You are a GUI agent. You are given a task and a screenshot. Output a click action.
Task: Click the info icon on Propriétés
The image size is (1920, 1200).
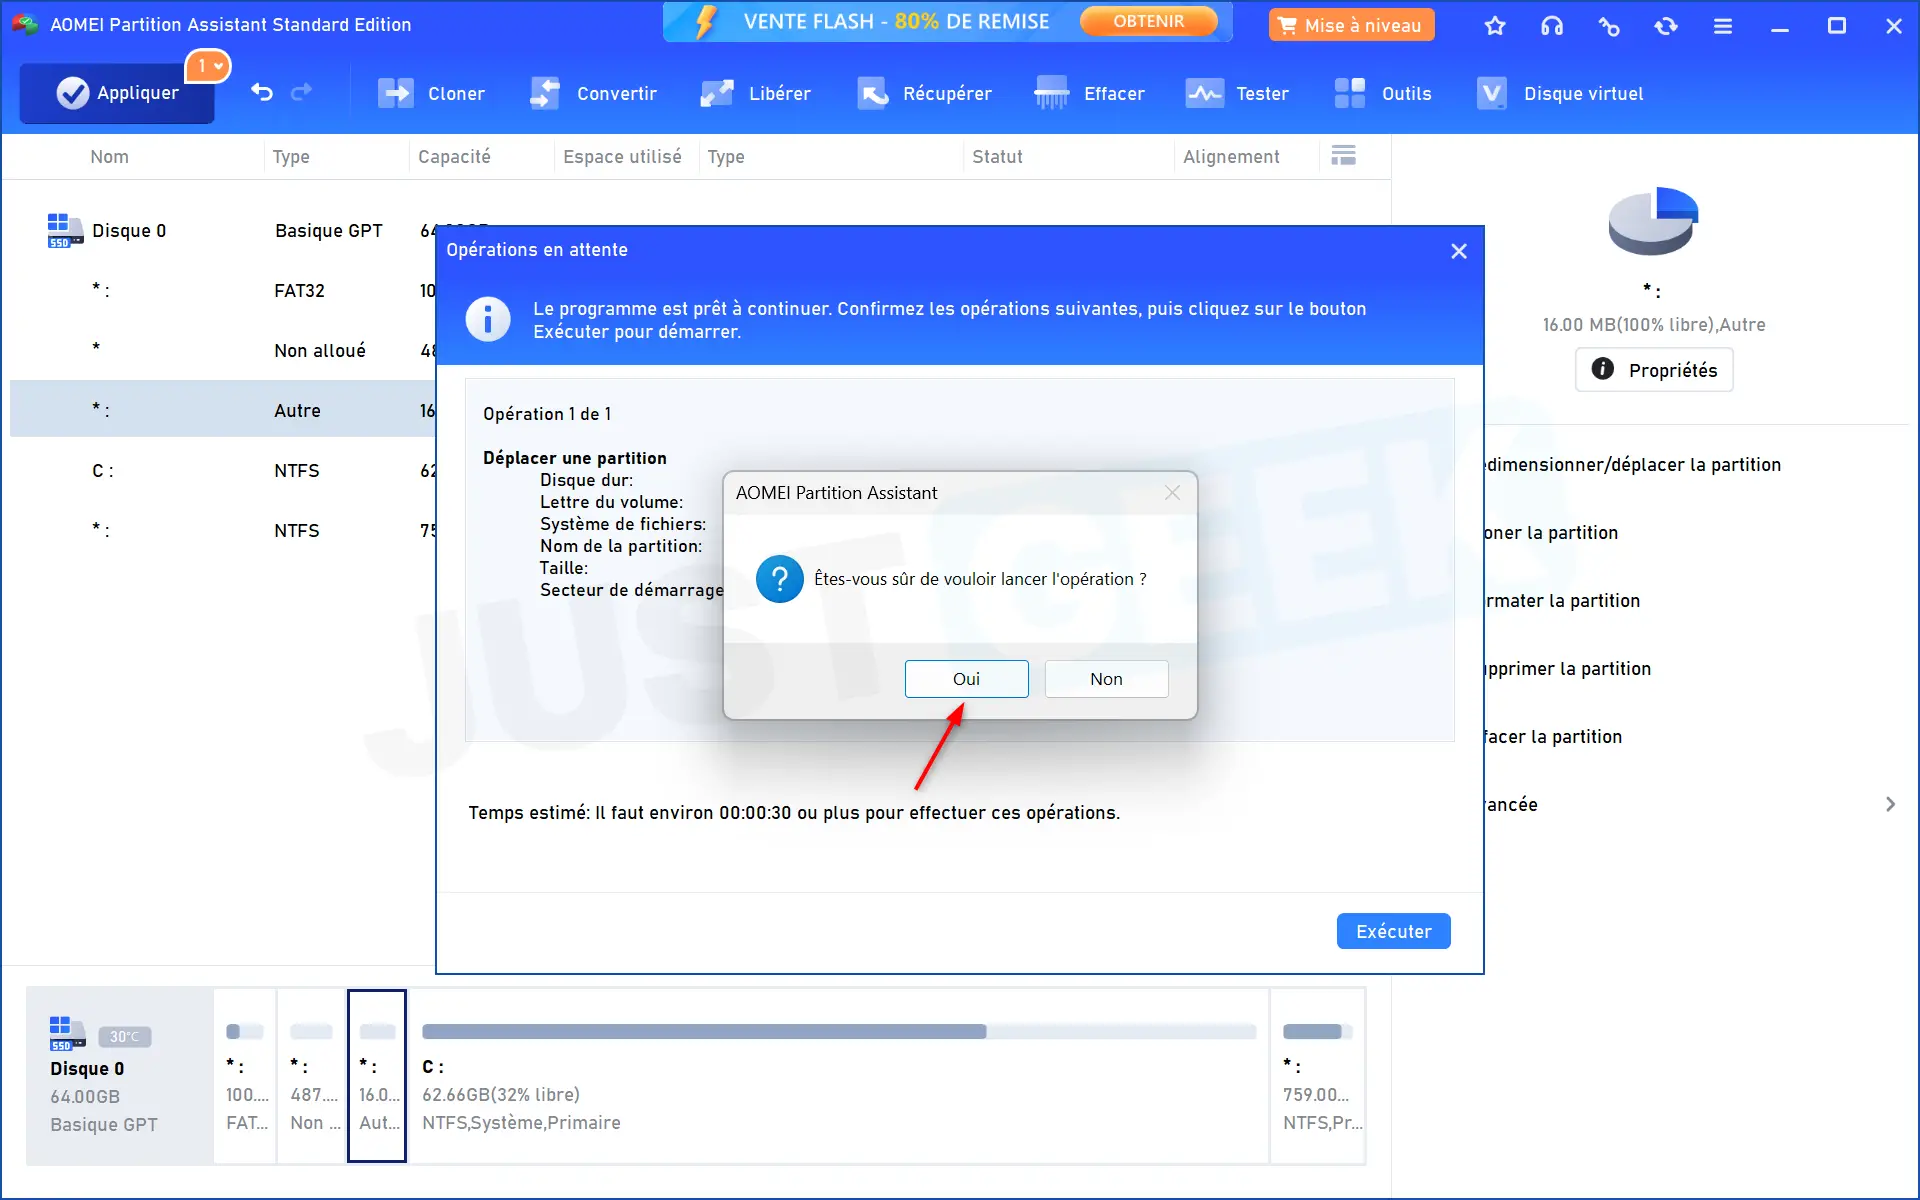click(x=1603, y=369)
